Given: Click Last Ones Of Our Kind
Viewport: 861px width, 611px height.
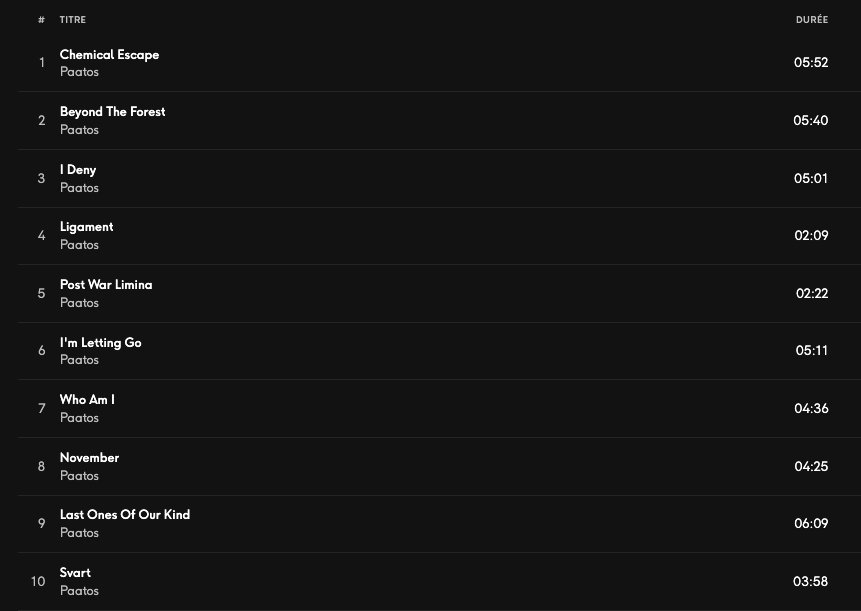Looking at the screenshot, I should [124, 515].
